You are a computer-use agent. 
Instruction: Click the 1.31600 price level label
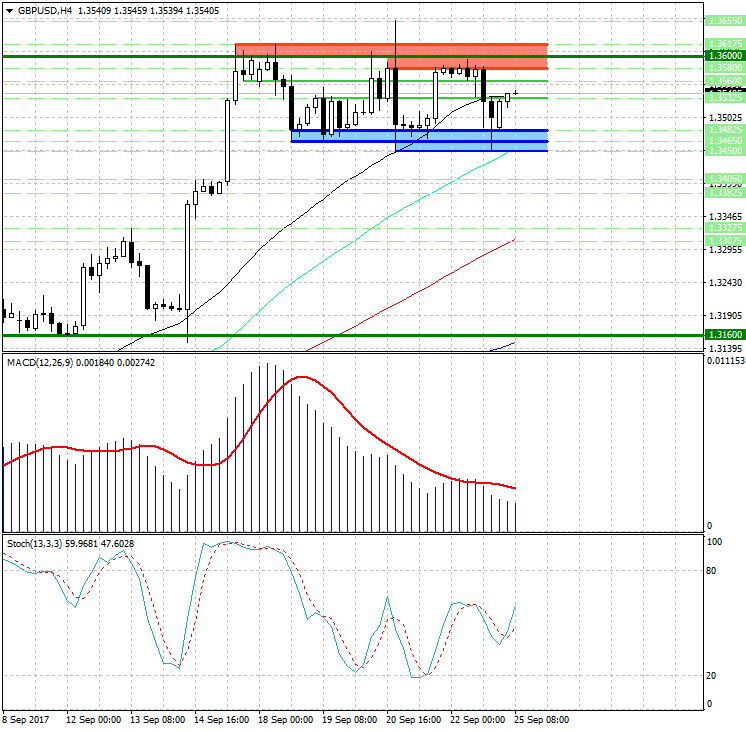click(724, 335)
